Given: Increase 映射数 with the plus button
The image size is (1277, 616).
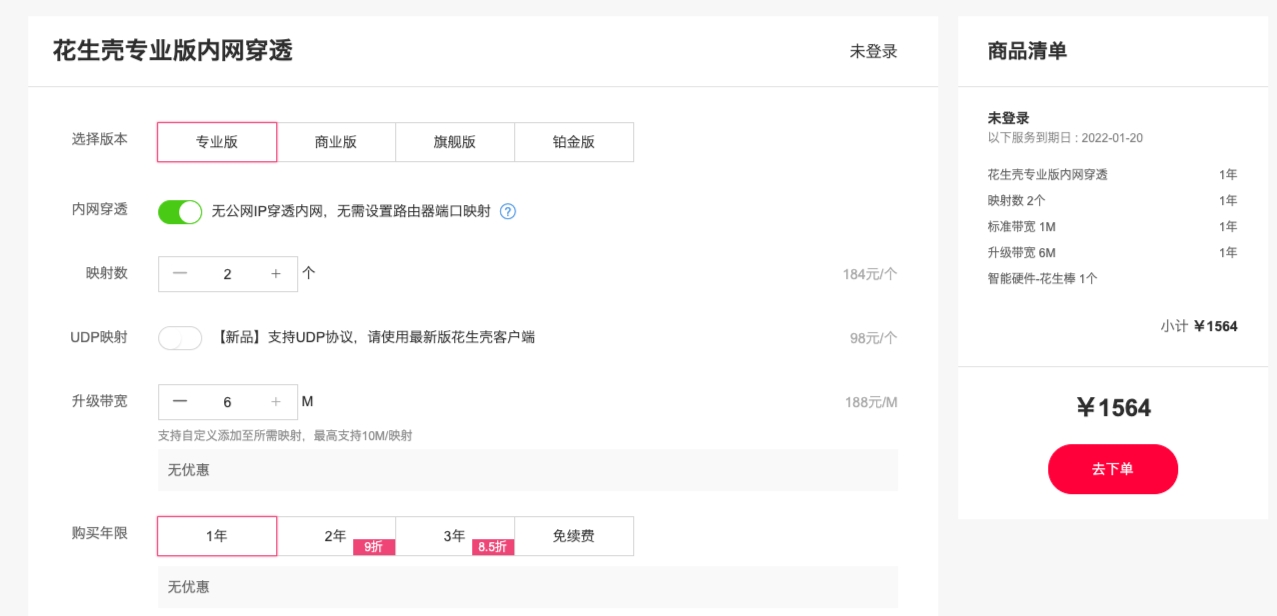Looking at the screenshot, I should coord(276,274).
